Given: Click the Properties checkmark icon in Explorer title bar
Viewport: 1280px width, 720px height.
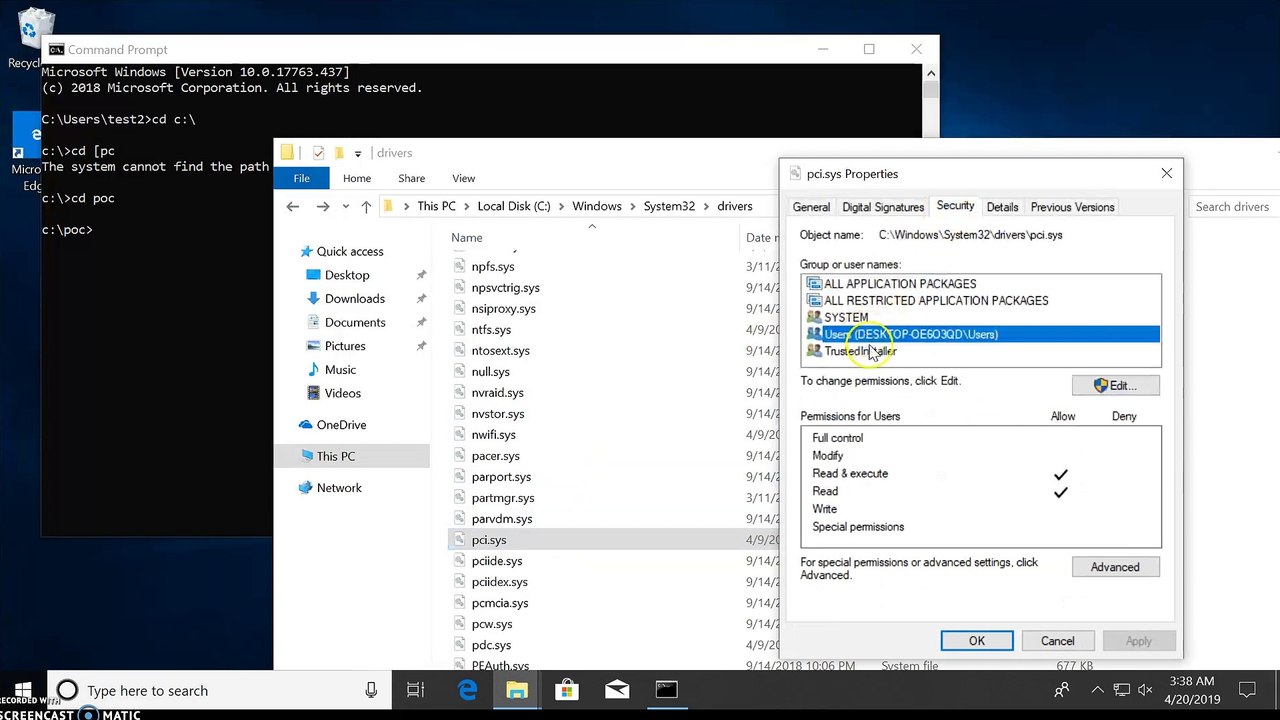Looking at the screenshot, I should 318,153.
